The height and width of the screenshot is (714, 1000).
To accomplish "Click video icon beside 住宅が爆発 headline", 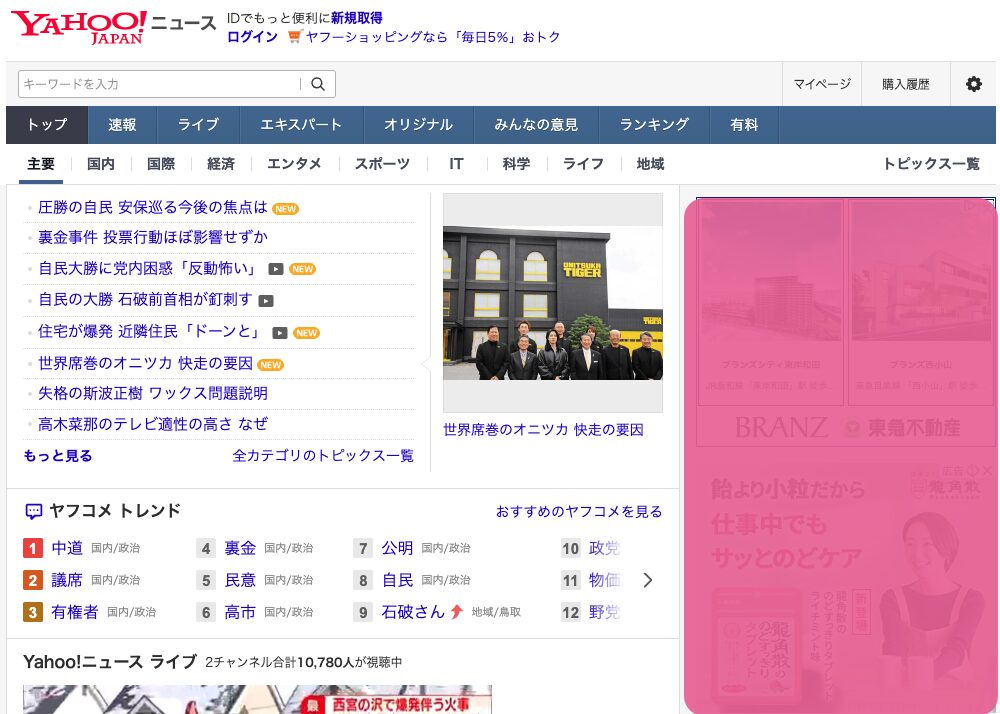I will click(x=280, y=333).
